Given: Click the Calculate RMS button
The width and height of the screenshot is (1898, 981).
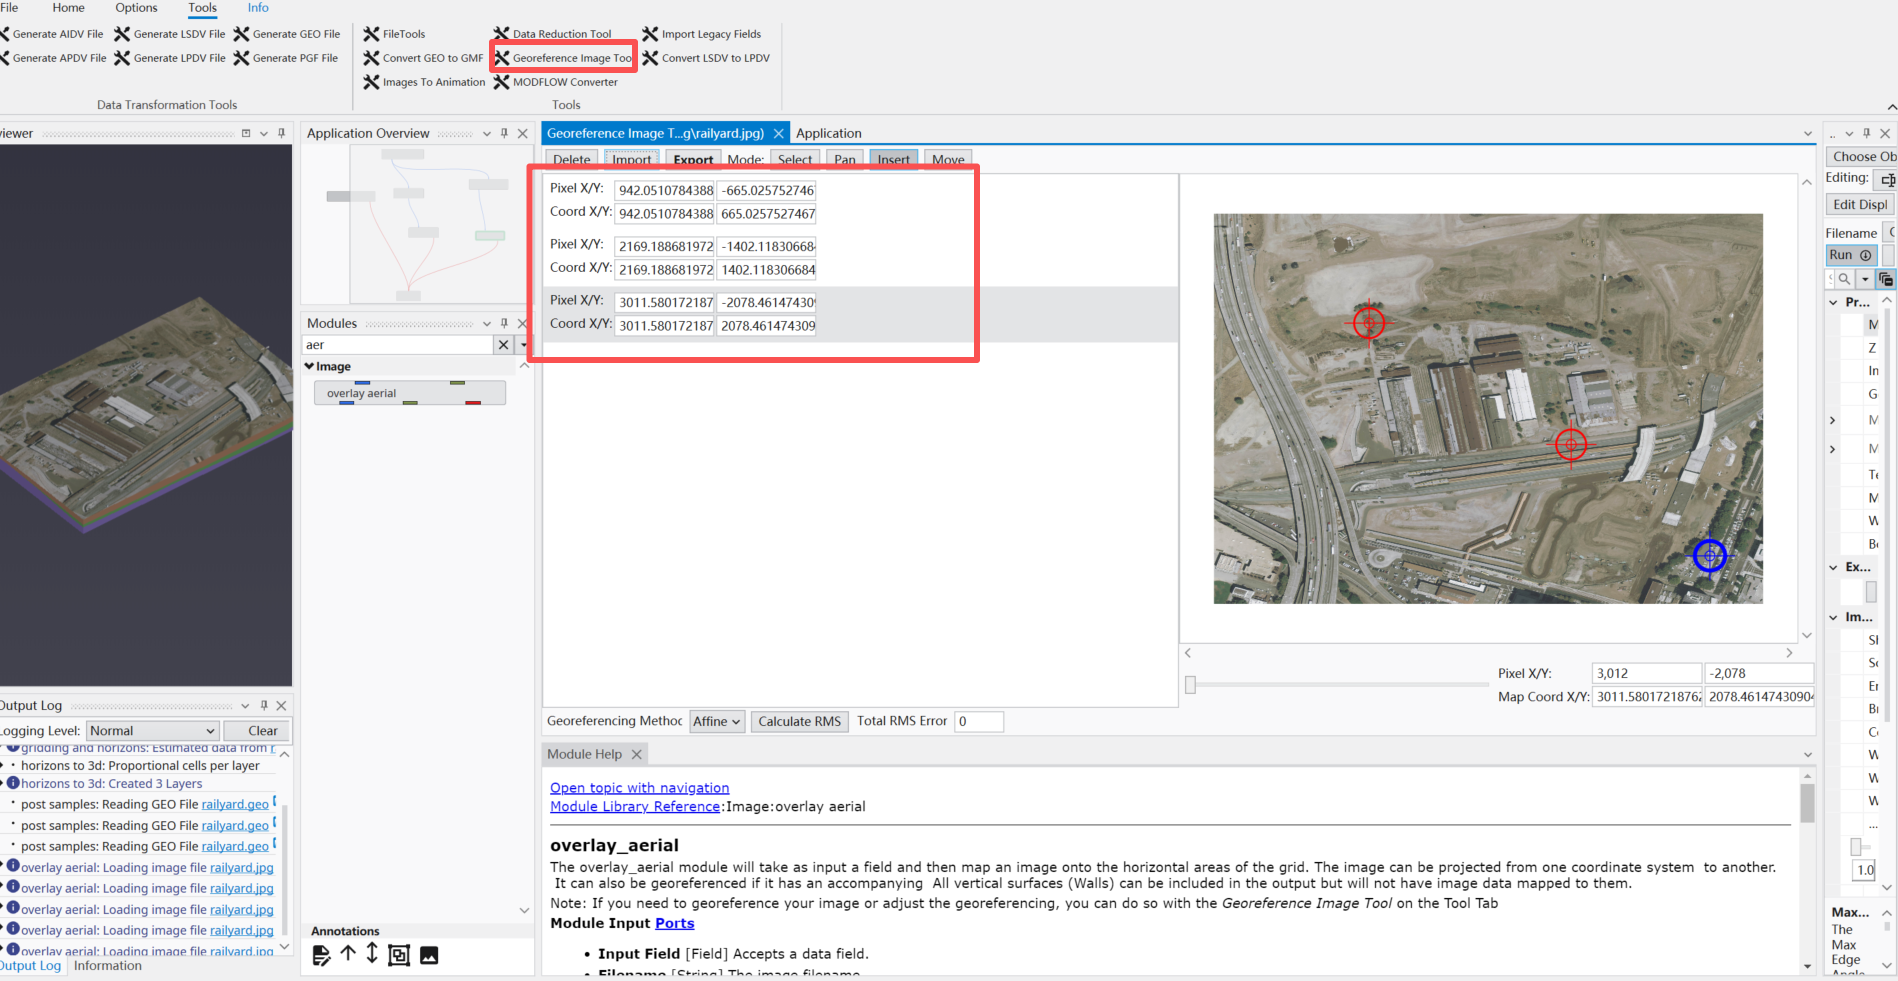Looking at the screenshot, I should (x=799, y=721).
